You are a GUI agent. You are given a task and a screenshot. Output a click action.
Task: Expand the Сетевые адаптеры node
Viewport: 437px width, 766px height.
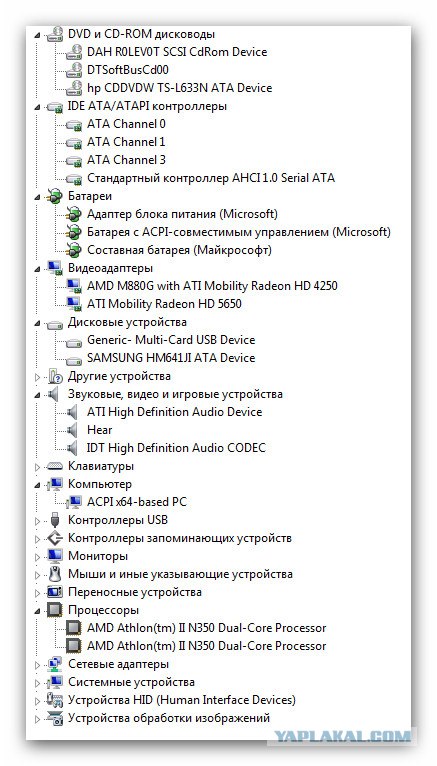click(x=38, y=665)
